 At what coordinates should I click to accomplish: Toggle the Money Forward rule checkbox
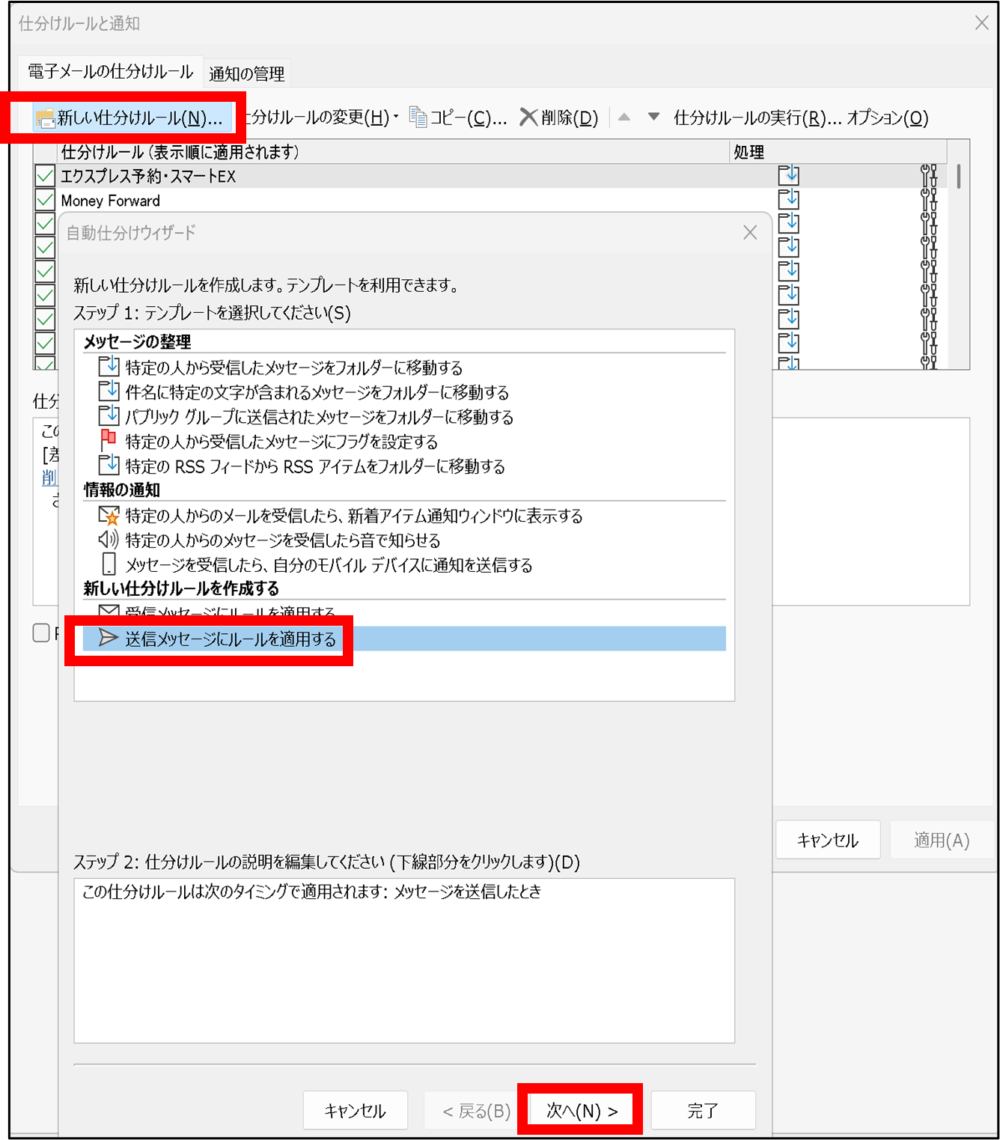point(45,201)
